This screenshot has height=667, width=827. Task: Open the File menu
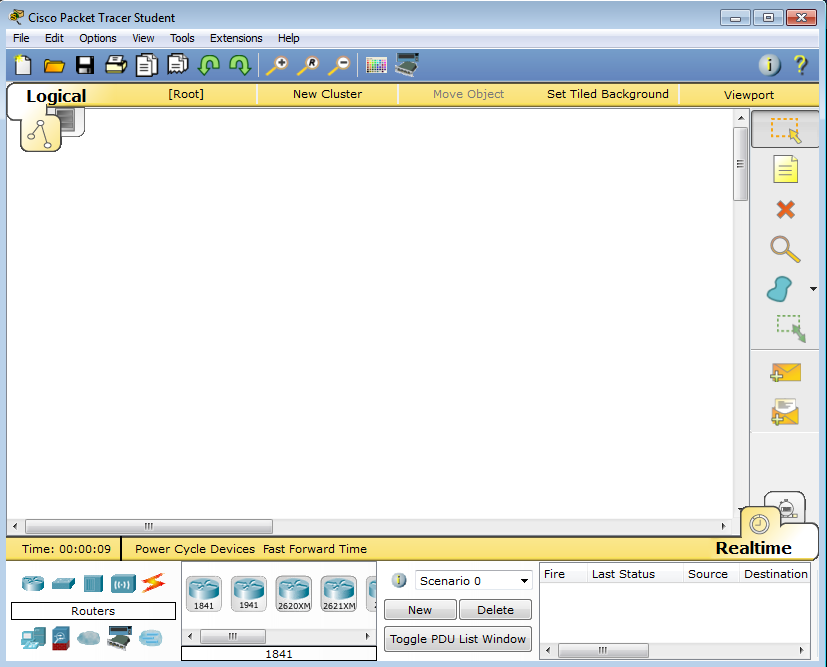[x=21, y=38]
